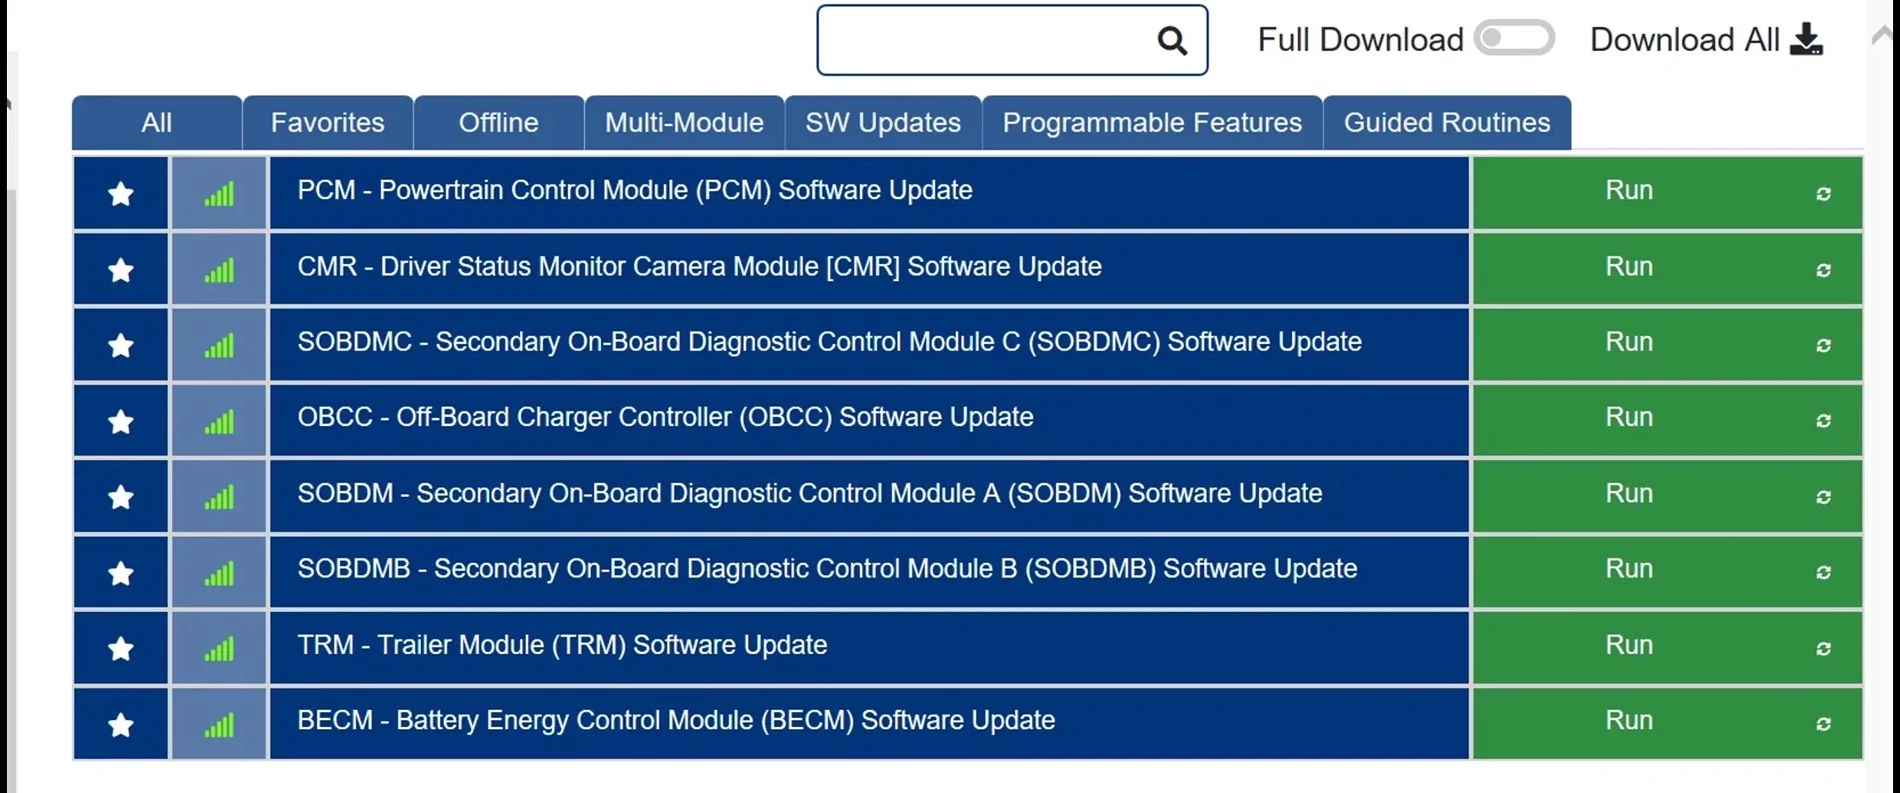Run the PCM Powertrain Control Module update
Image resolution: width=1900 pixels, height=793 pixels.
1628,190
